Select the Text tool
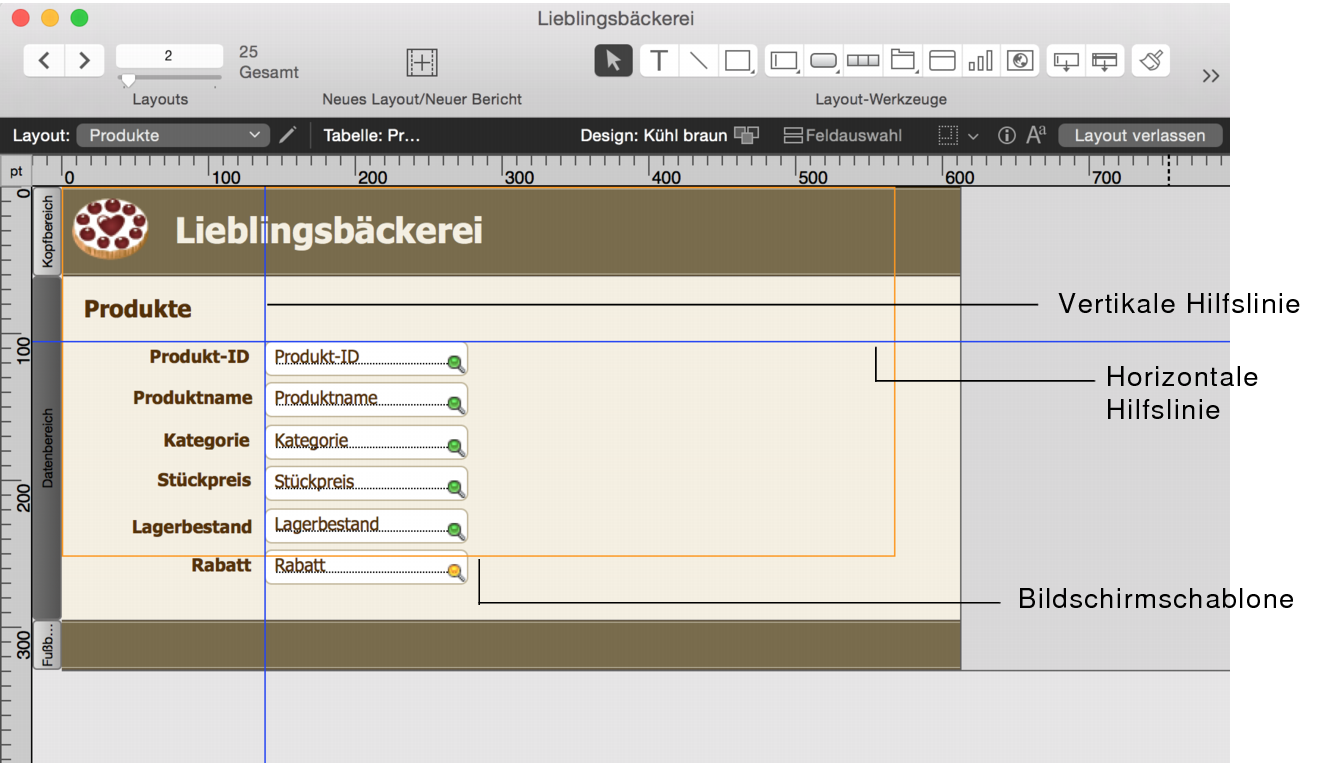This screenshot has height=763, width=1340. click(658, 60)
